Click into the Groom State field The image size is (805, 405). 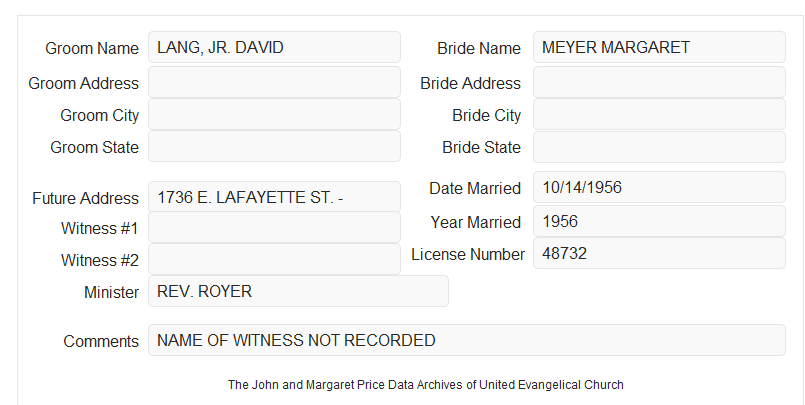pos(274,146)
